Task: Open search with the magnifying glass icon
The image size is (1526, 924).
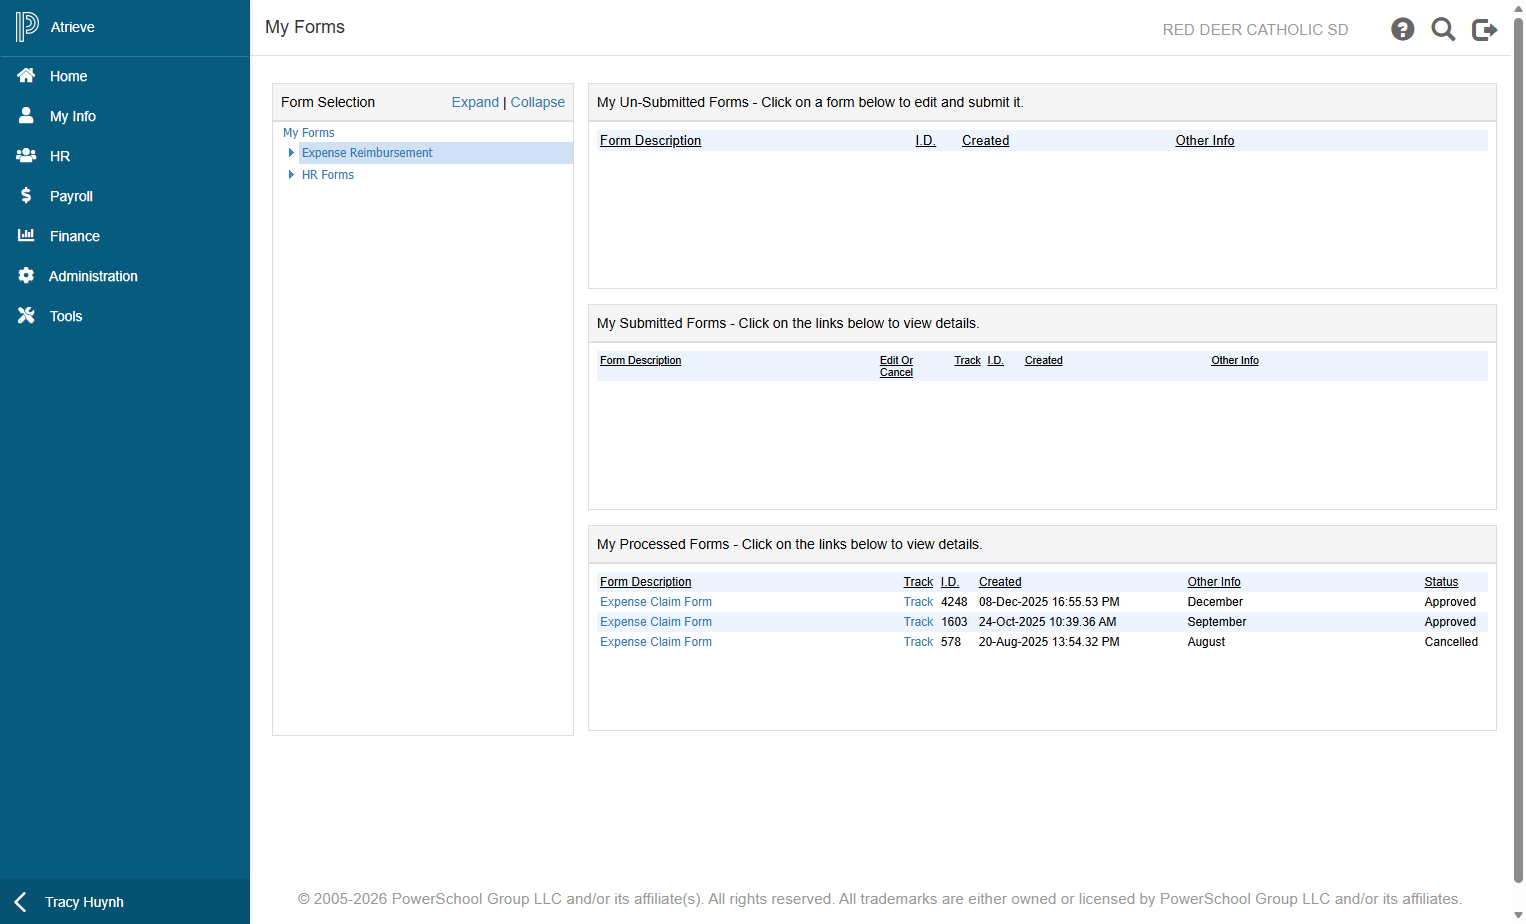Action: pyautogui.click(x=1443, y=29)
